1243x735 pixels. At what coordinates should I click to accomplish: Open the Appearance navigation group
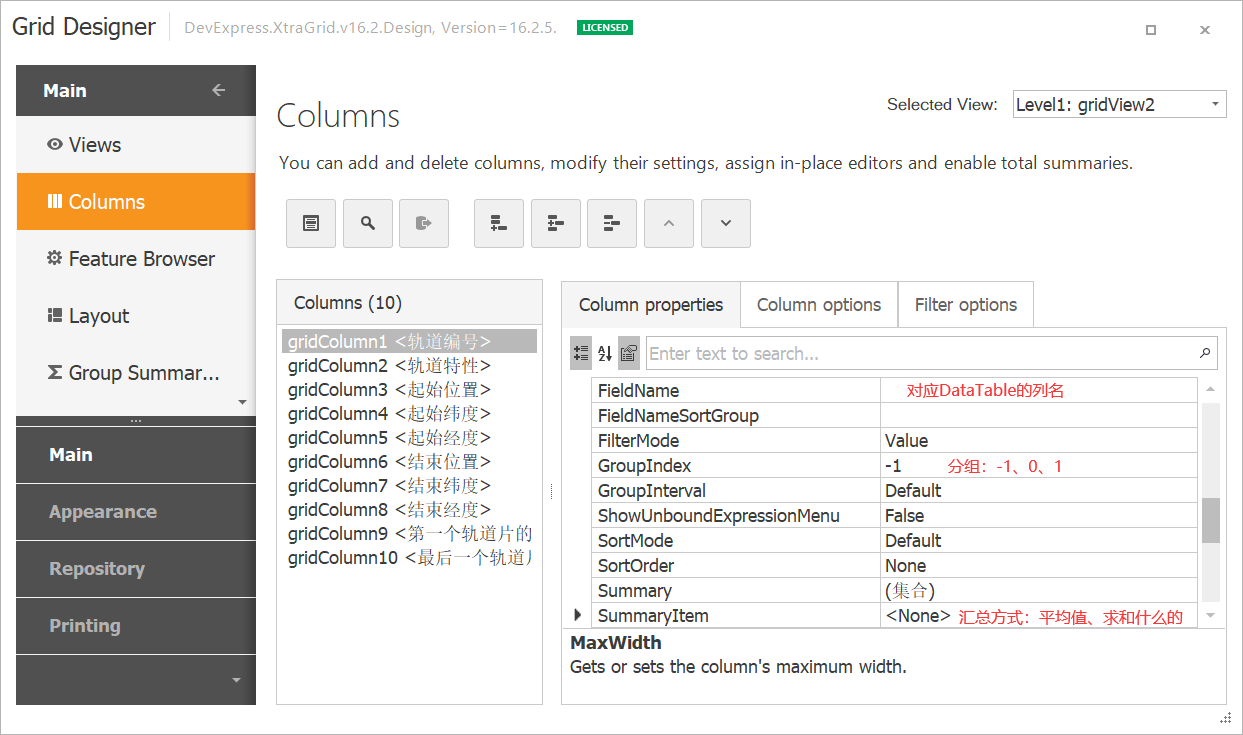click(136, 512)
